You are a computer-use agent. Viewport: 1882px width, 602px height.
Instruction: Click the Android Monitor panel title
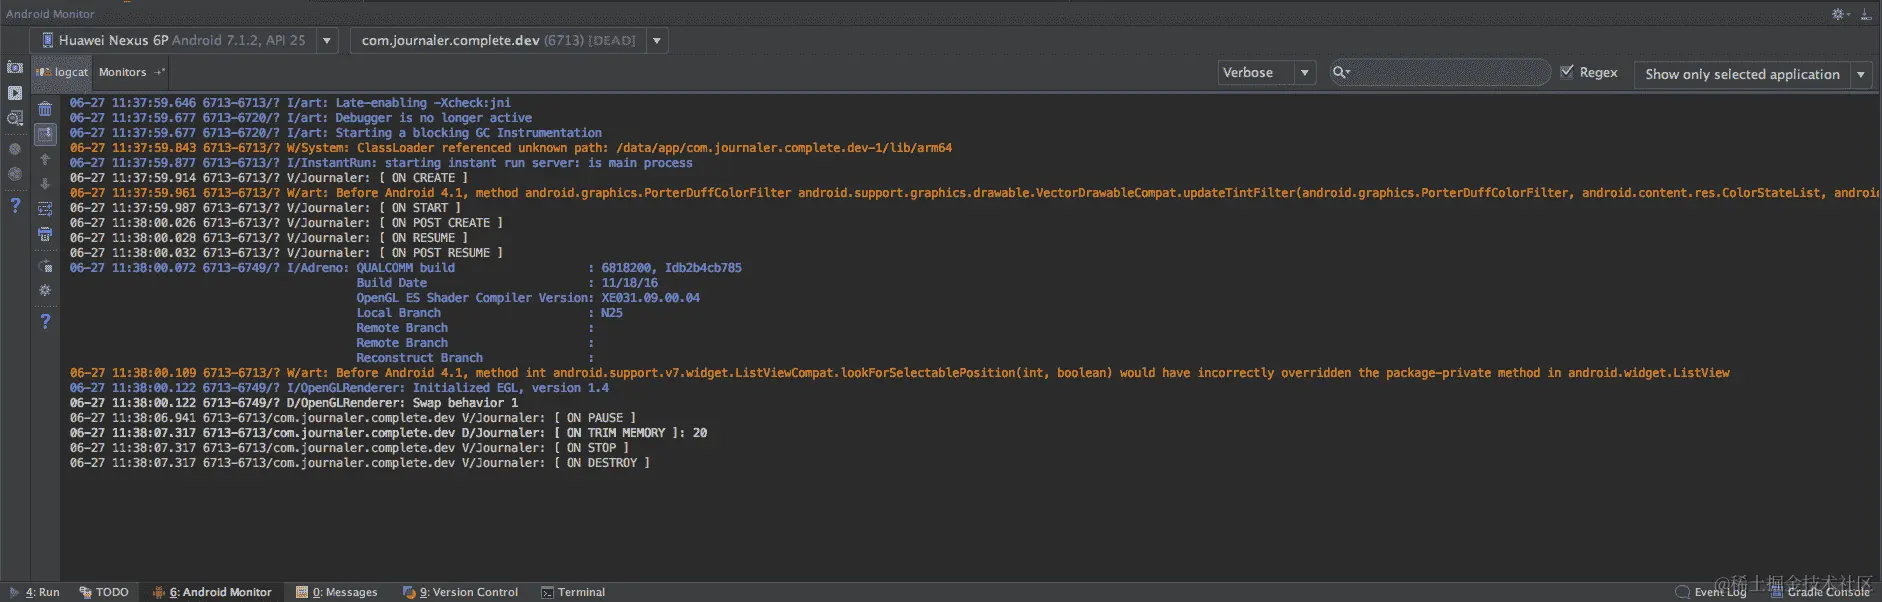(50, 14)
